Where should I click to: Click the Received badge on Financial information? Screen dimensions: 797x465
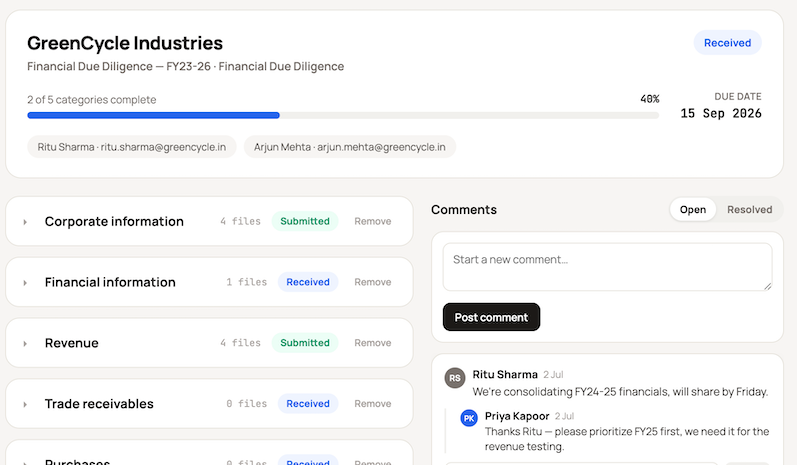(308, 282)
